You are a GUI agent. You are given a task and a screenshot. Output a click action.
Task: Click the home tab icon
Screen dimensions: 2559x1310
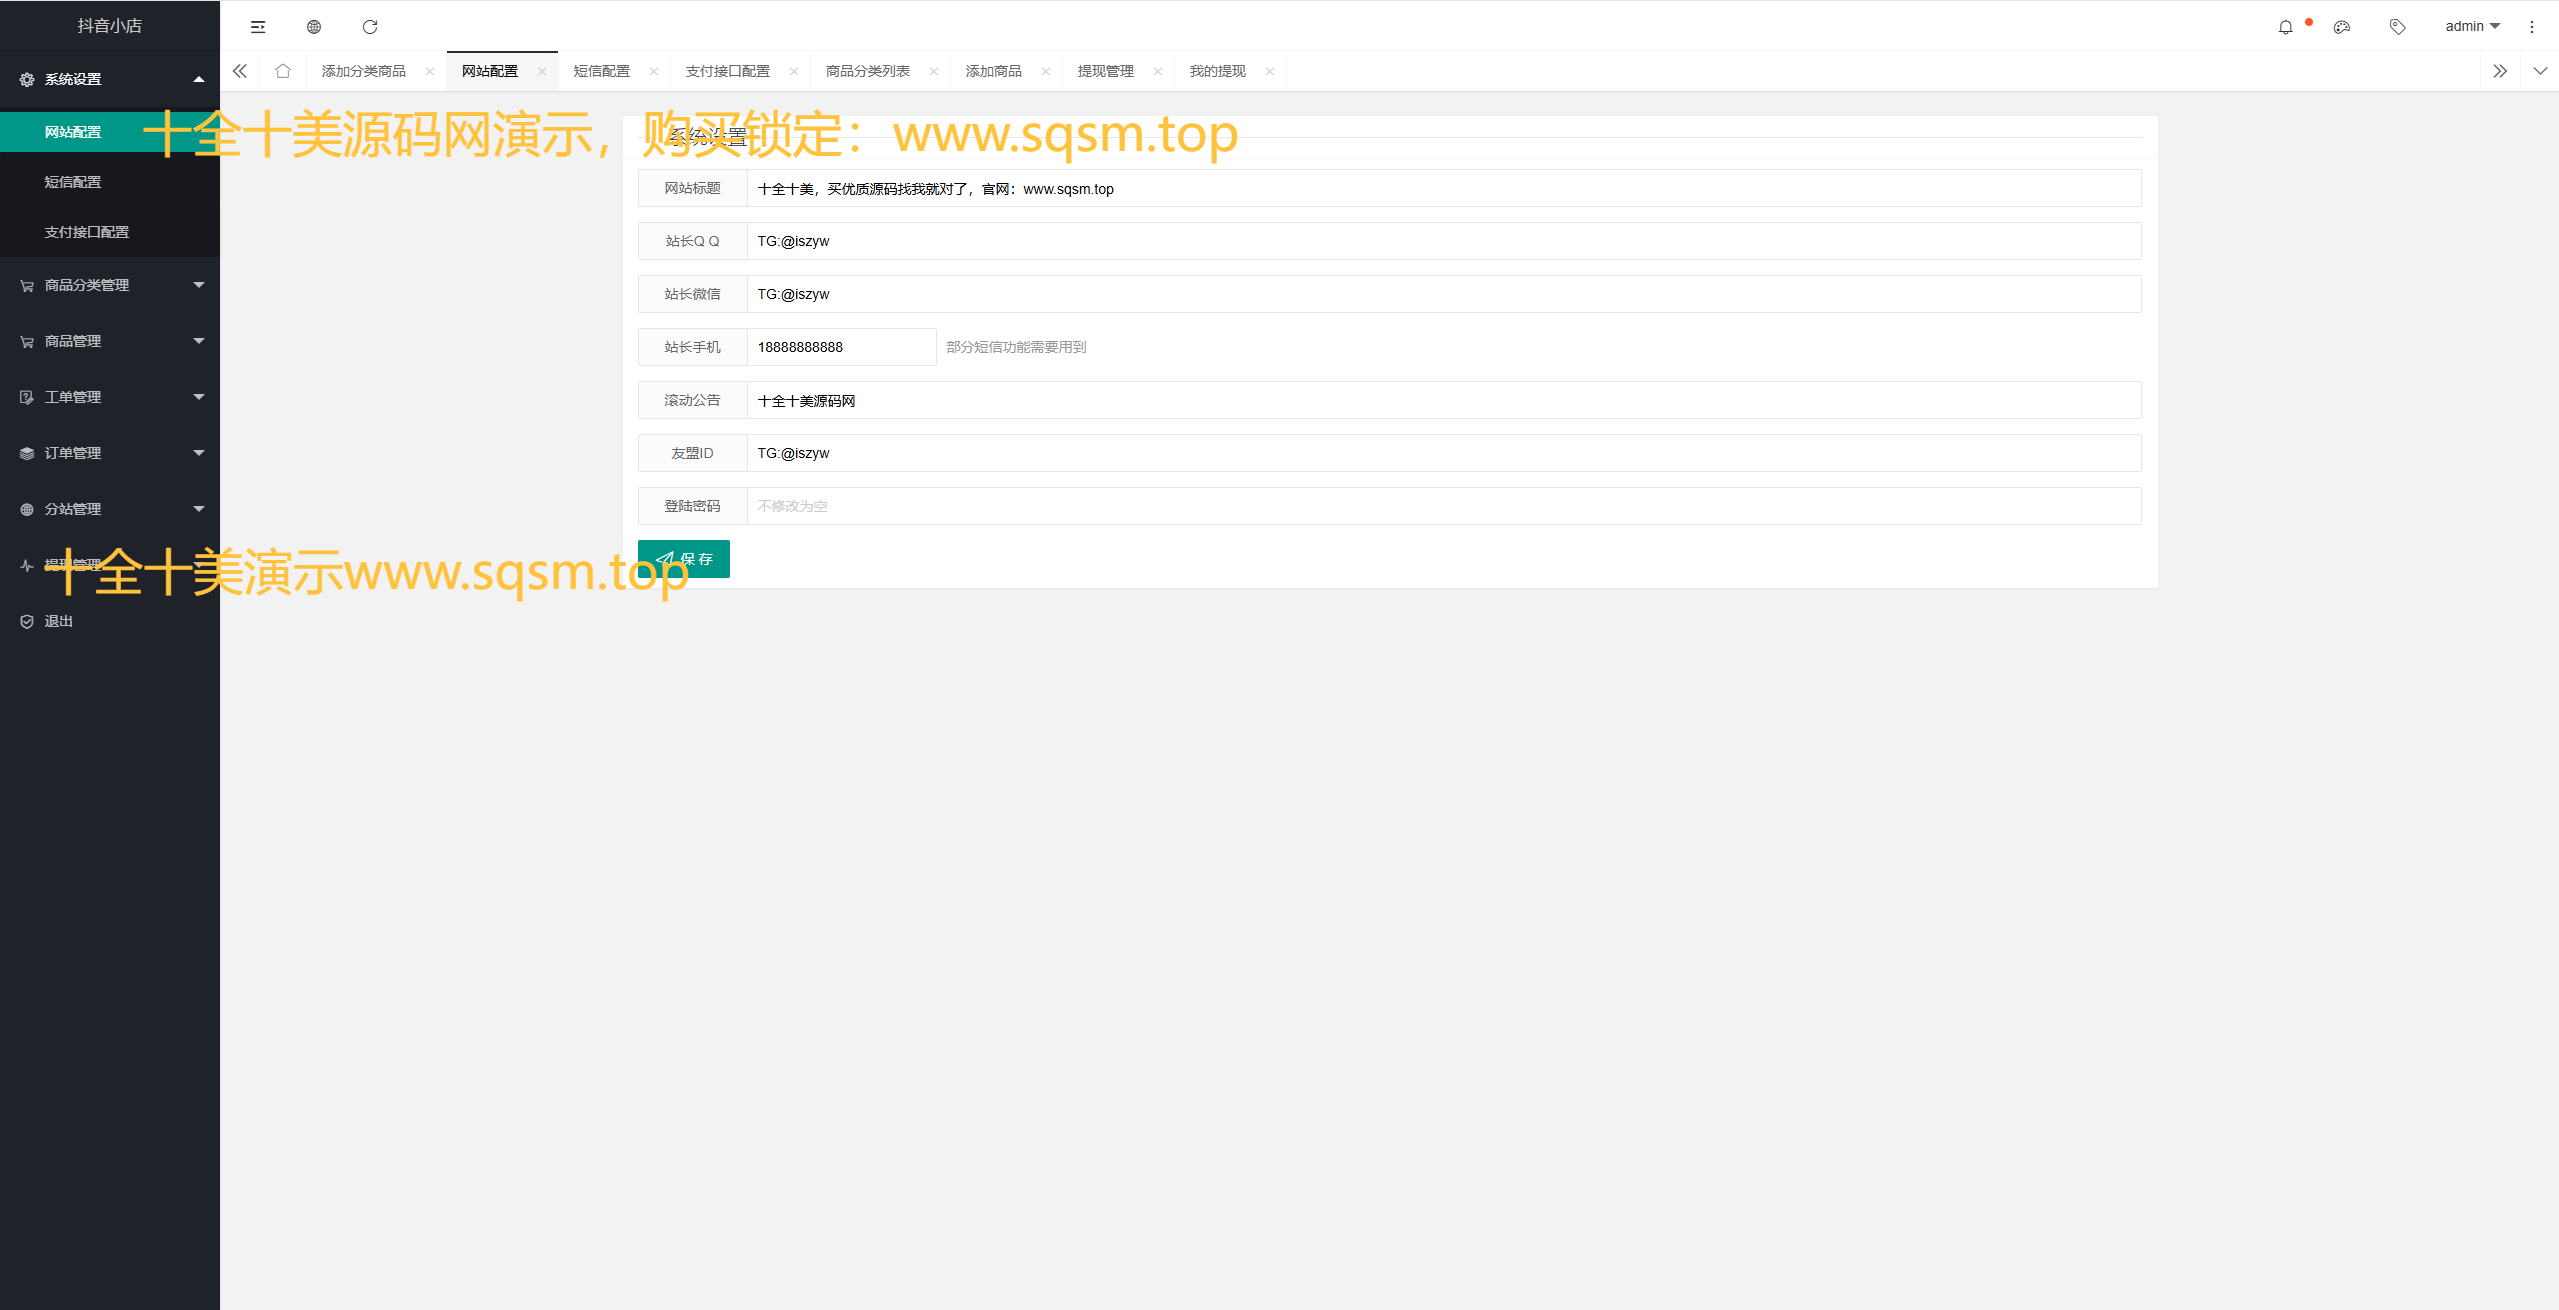pyautogui.click(x=283, y=71)
